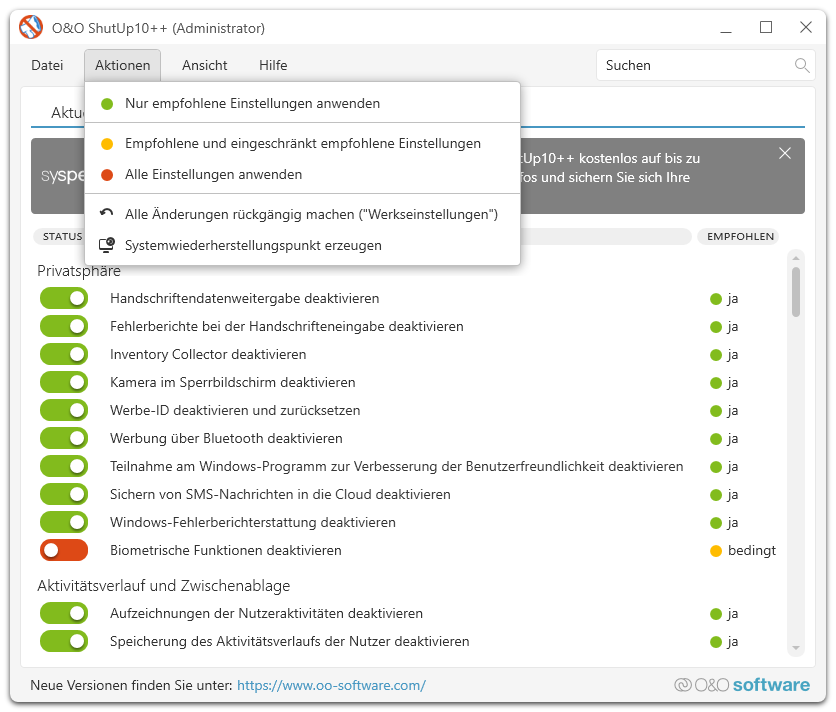836x712 pixels.
Task: Close the gray promo banner
Action: coord(785,154)
